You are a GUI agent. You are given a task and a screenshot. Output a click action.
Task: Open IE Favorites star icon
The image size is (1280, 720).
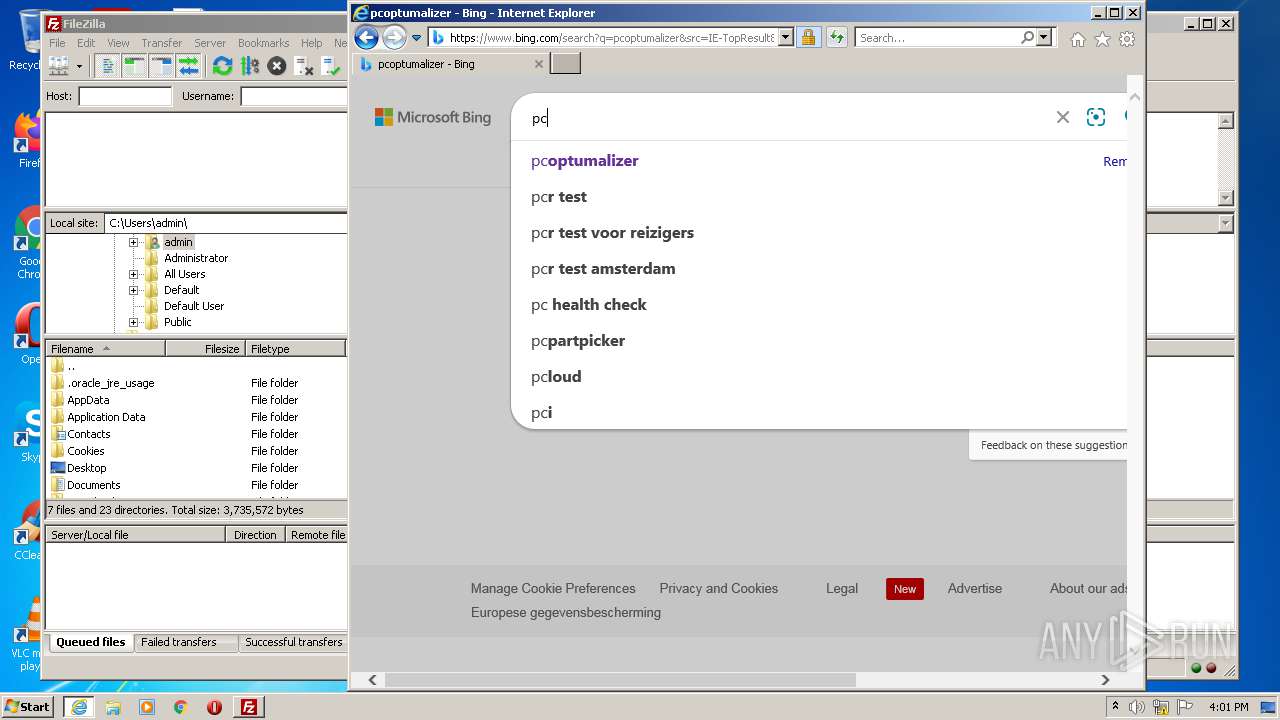(1102, 39)
